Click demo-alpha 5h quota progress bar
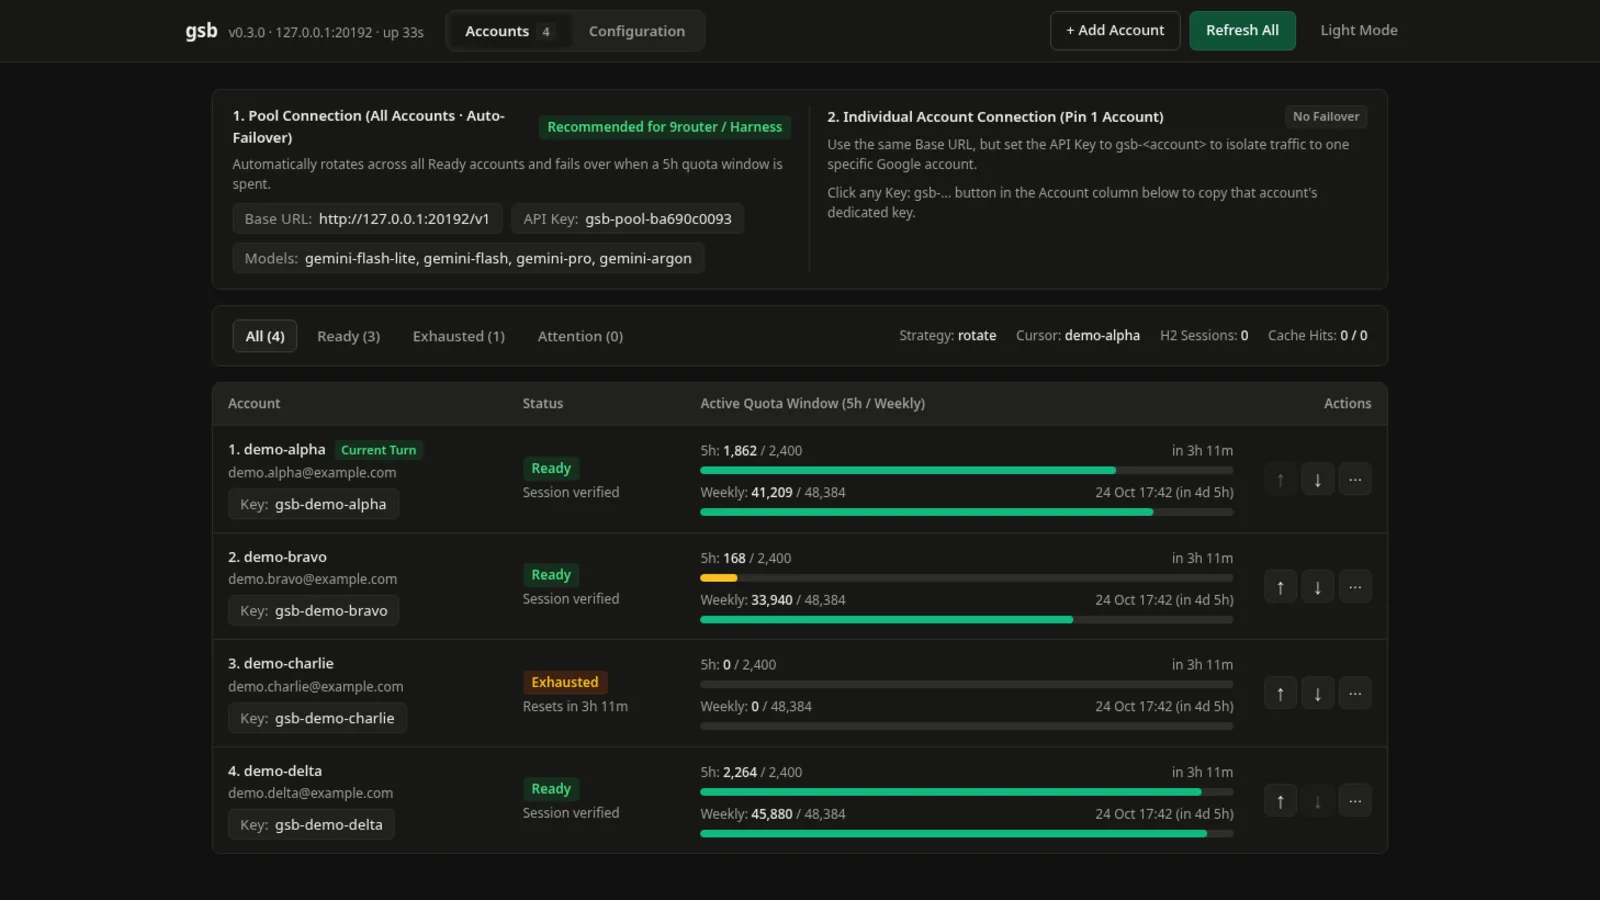The height and width of the screenshot is (900, 1600). [x=966, y=470]
